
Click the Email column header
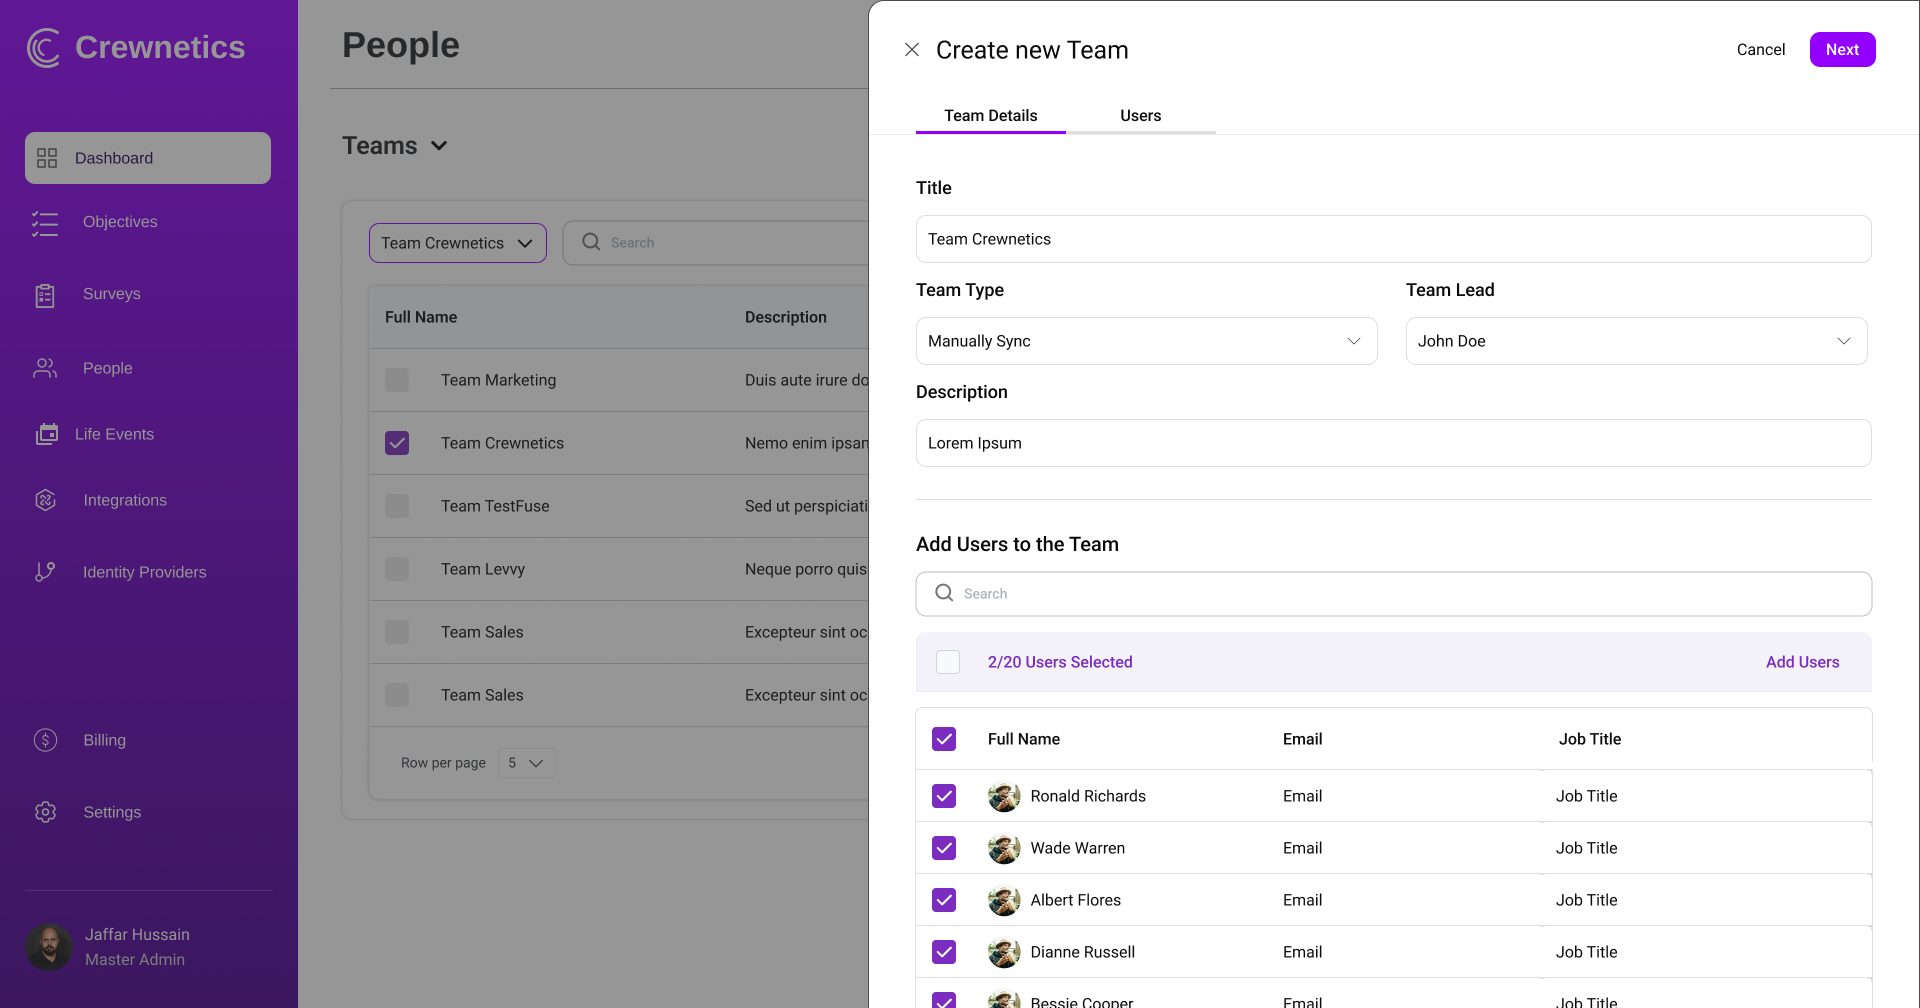(x=1302, y=739)
